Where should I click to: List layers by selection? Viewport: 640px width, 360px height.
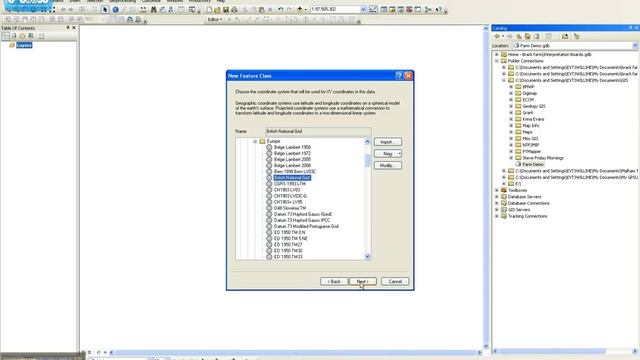click(31, 36)
